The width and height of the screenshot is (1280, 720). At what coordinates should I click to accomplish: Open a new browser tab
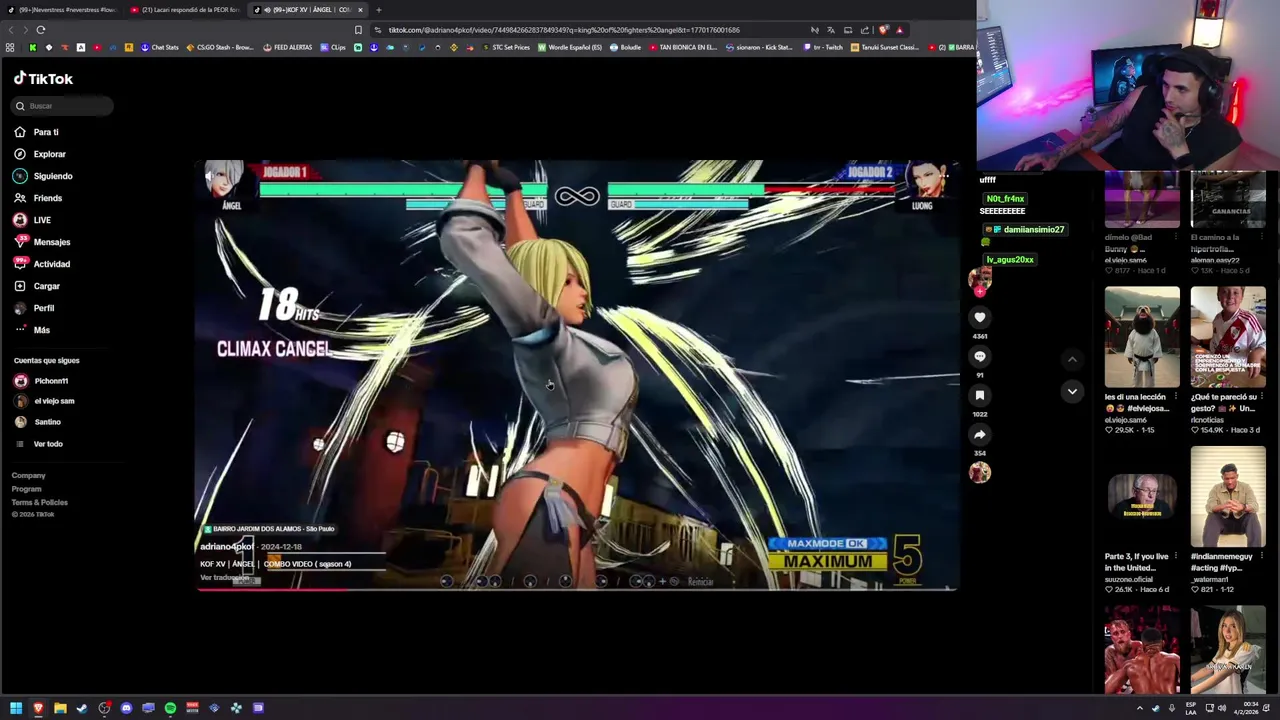tap(378, 10)
